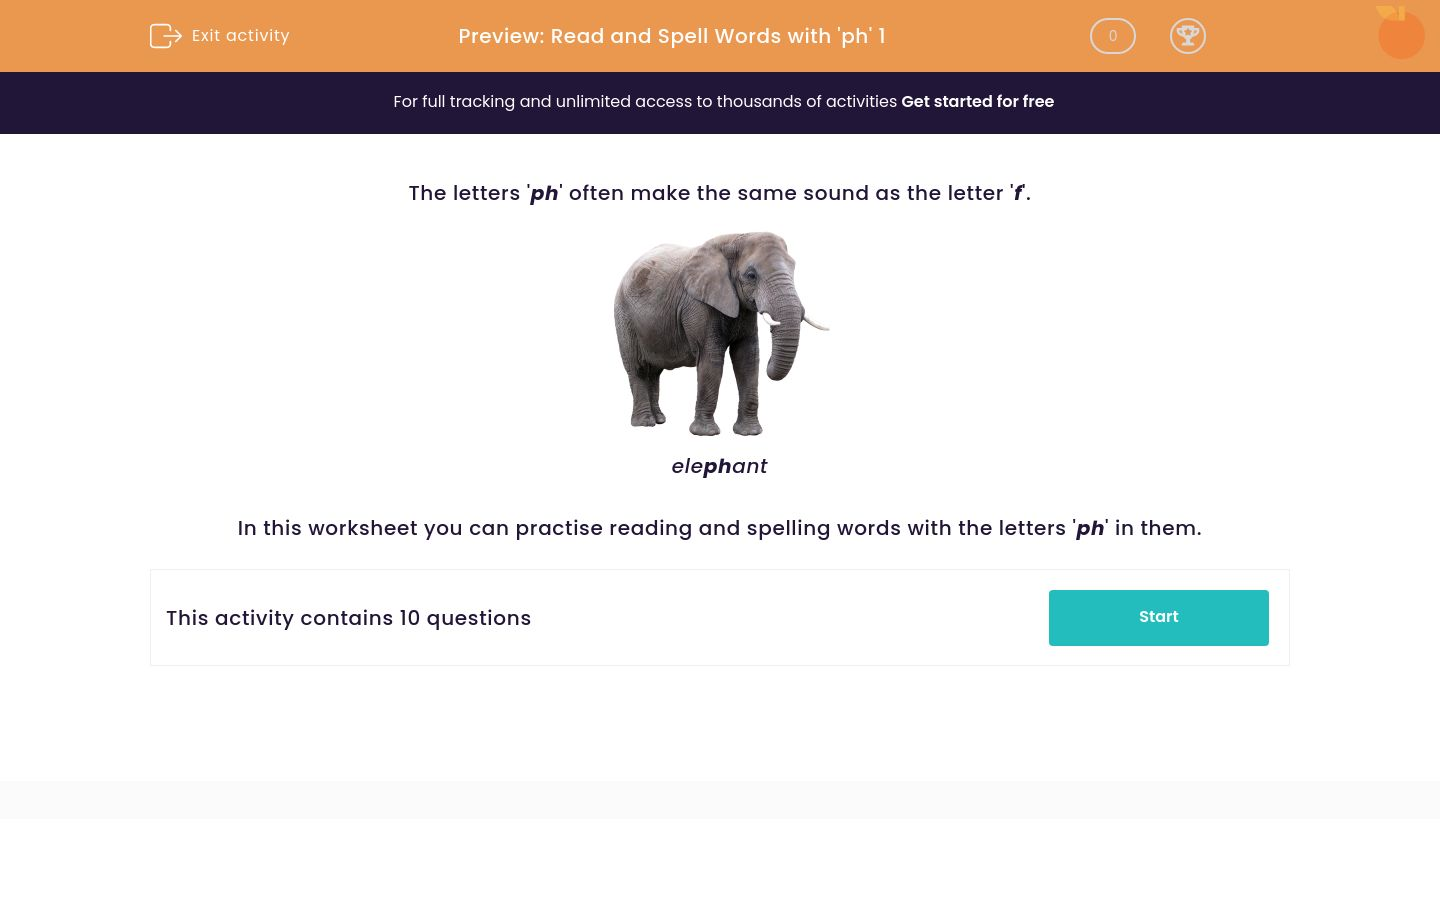Click the italic 'f' letter in the sentence
Viewport: 1440px width, 900px height.
point(1018,193)
